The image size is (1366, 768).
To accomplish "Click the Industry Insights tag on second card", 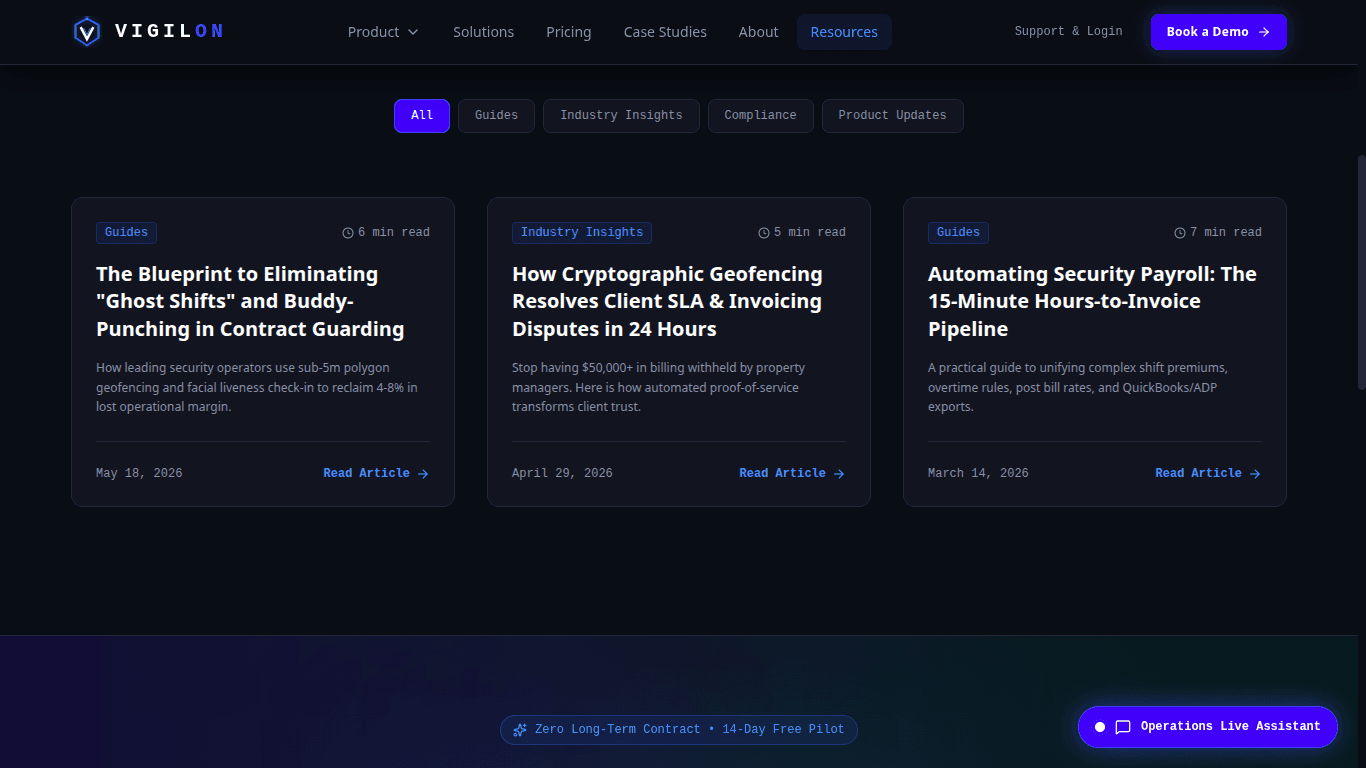I will 582,233.
